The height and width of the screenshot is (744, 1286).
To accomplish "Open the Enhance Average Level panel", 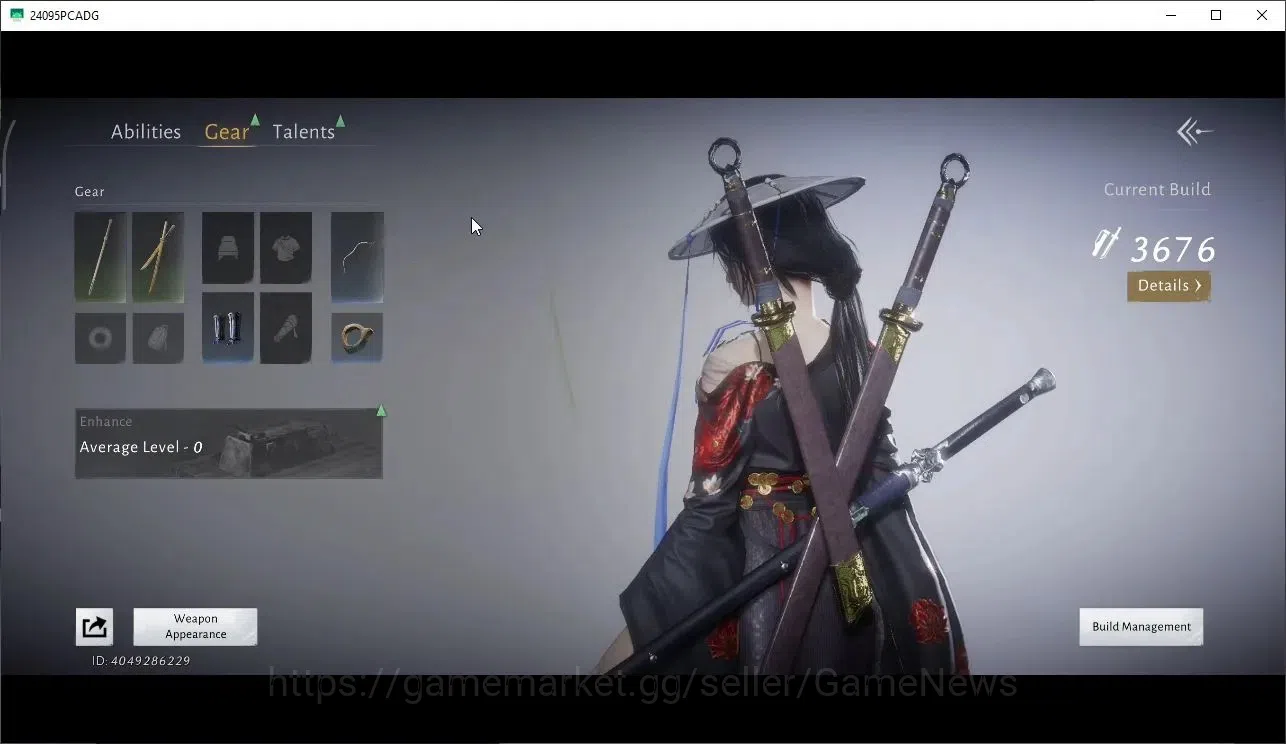I will coord(229,443).
